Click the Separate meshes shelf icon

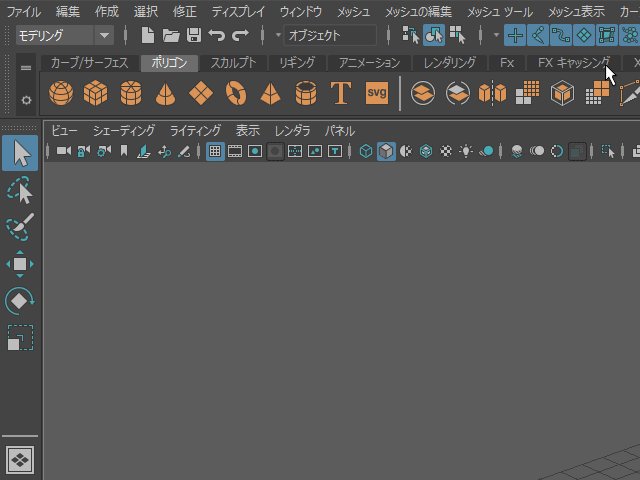[x=458, y=93]
